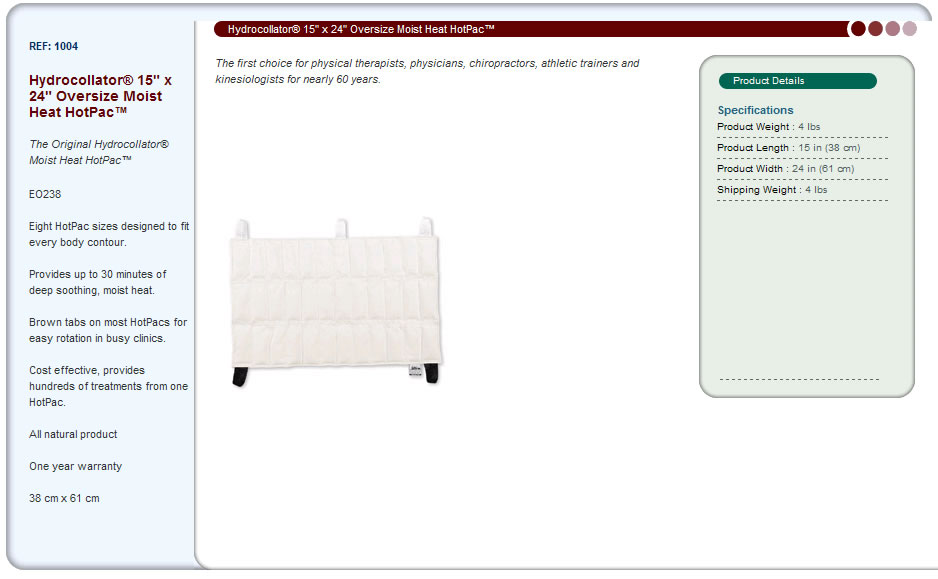The height and width of the screenshot is (579, 938).
Task: Click the third dusty-pink circle icon
Action: coord(893,29)
